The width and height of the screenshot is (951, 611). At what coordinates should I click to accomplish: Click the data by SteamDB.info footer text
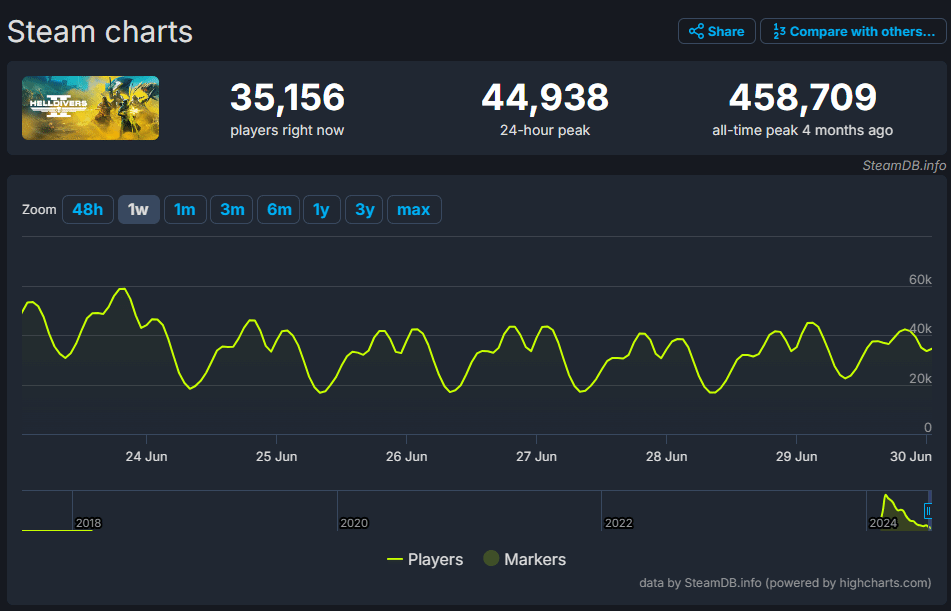[x=785, y=582]
